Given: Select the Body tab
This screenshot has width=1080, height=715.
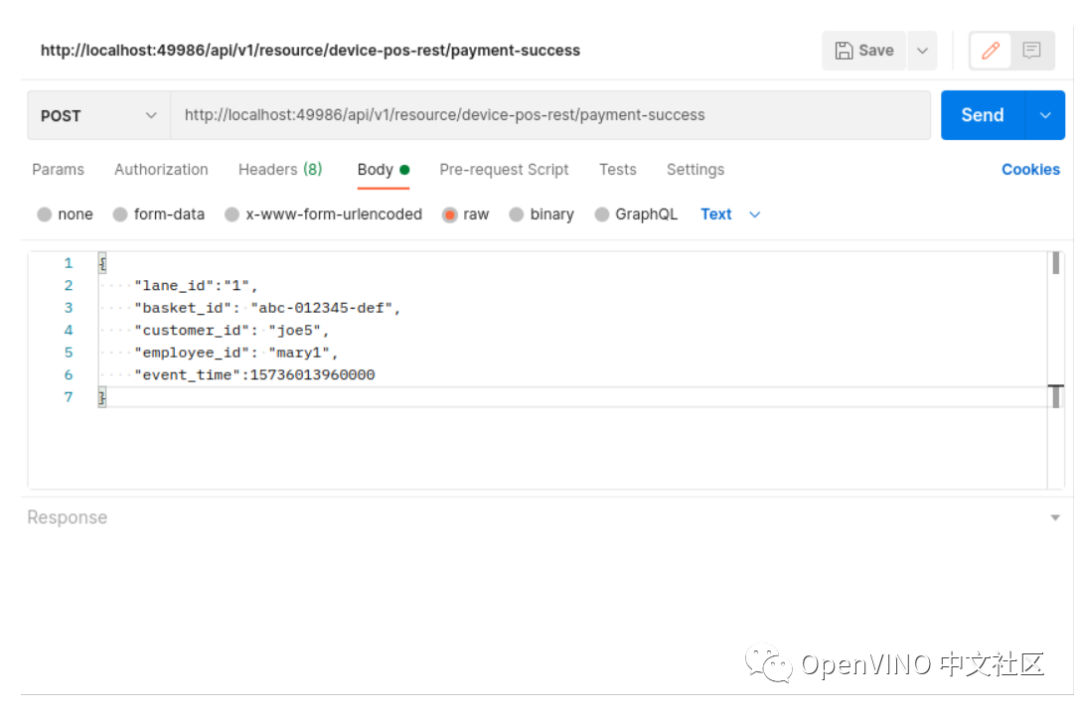Looking at the screenshot, I should (x=383, y=170).
